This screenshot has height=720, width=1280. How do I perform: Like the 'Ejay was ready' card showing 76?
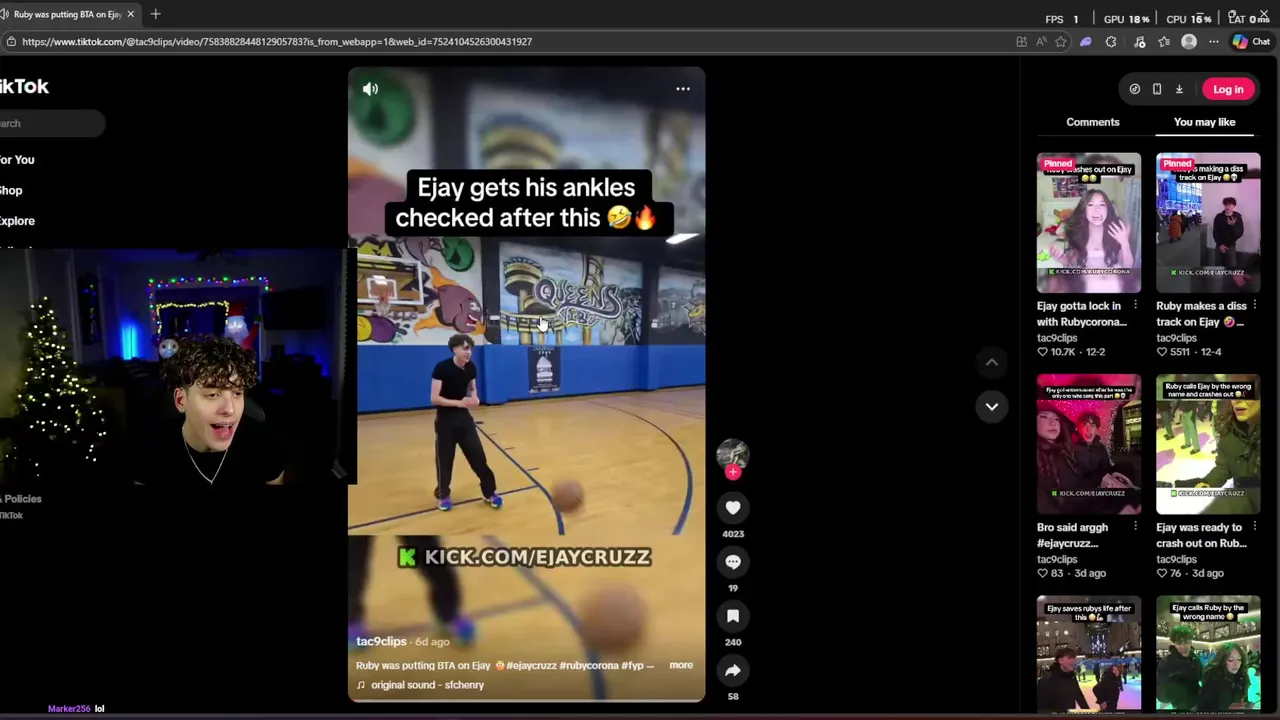(1162, 574)
